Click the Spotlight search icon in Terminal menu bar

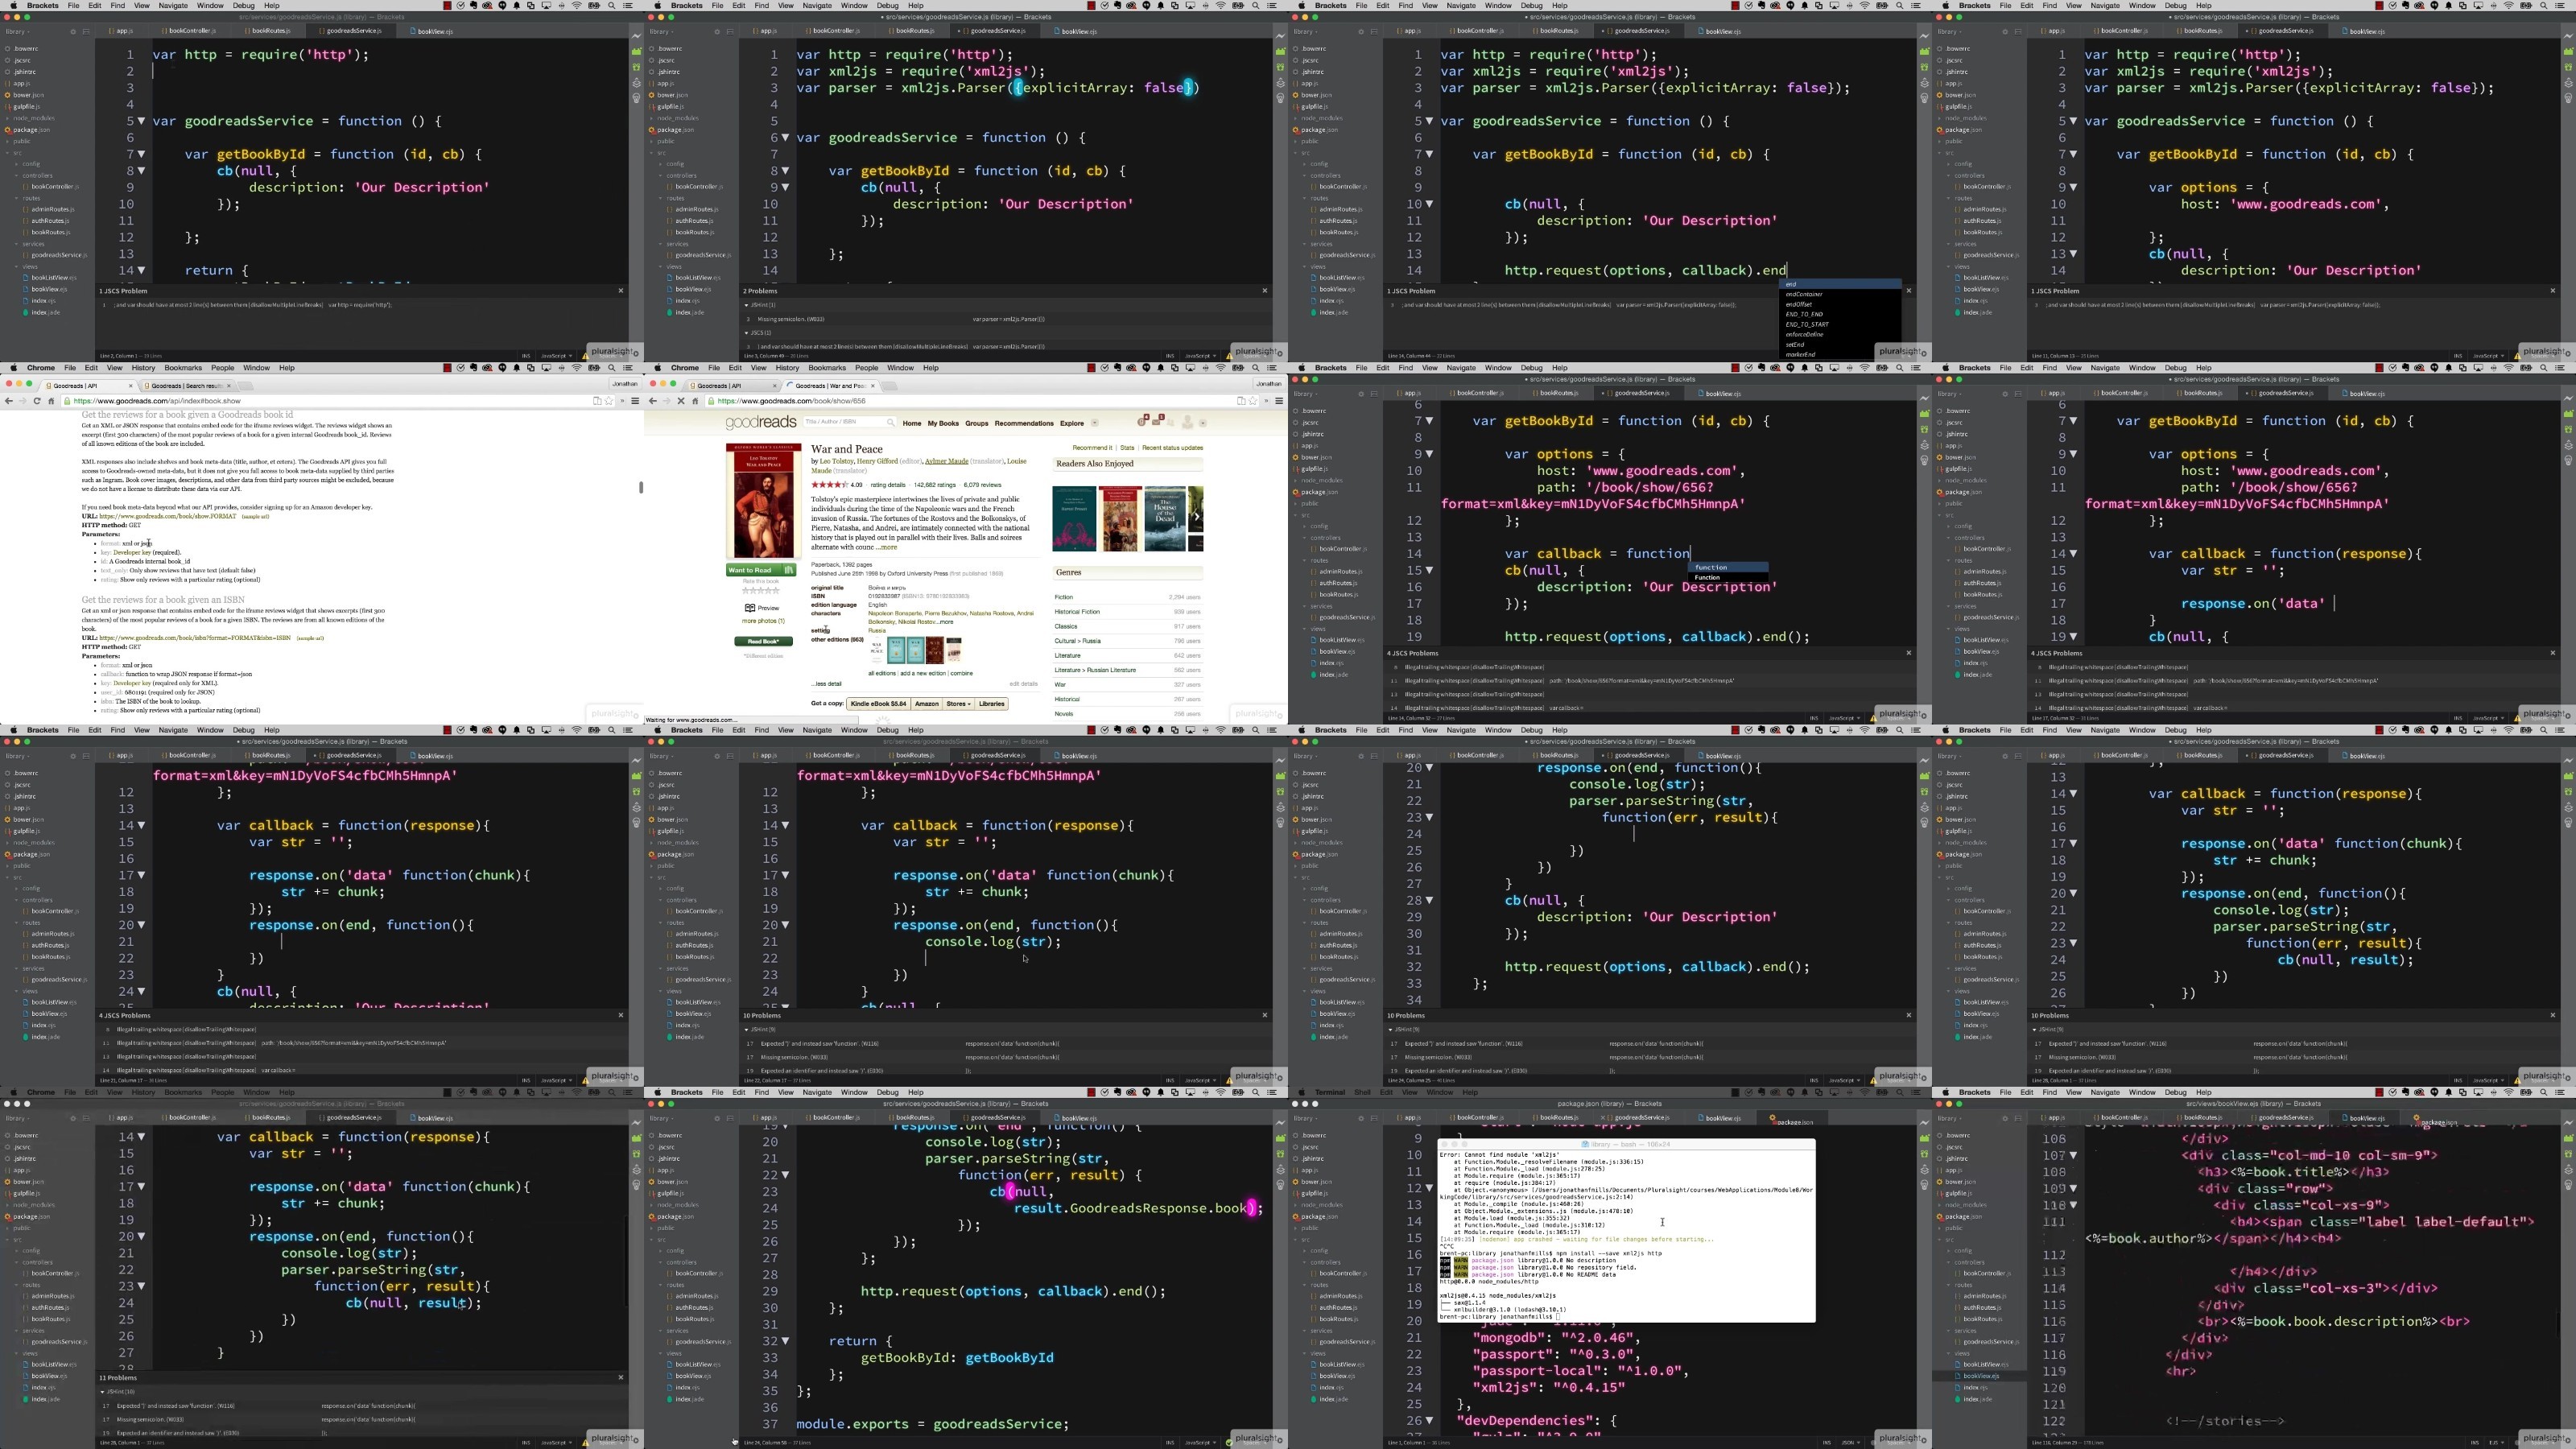(1899, 1092)
